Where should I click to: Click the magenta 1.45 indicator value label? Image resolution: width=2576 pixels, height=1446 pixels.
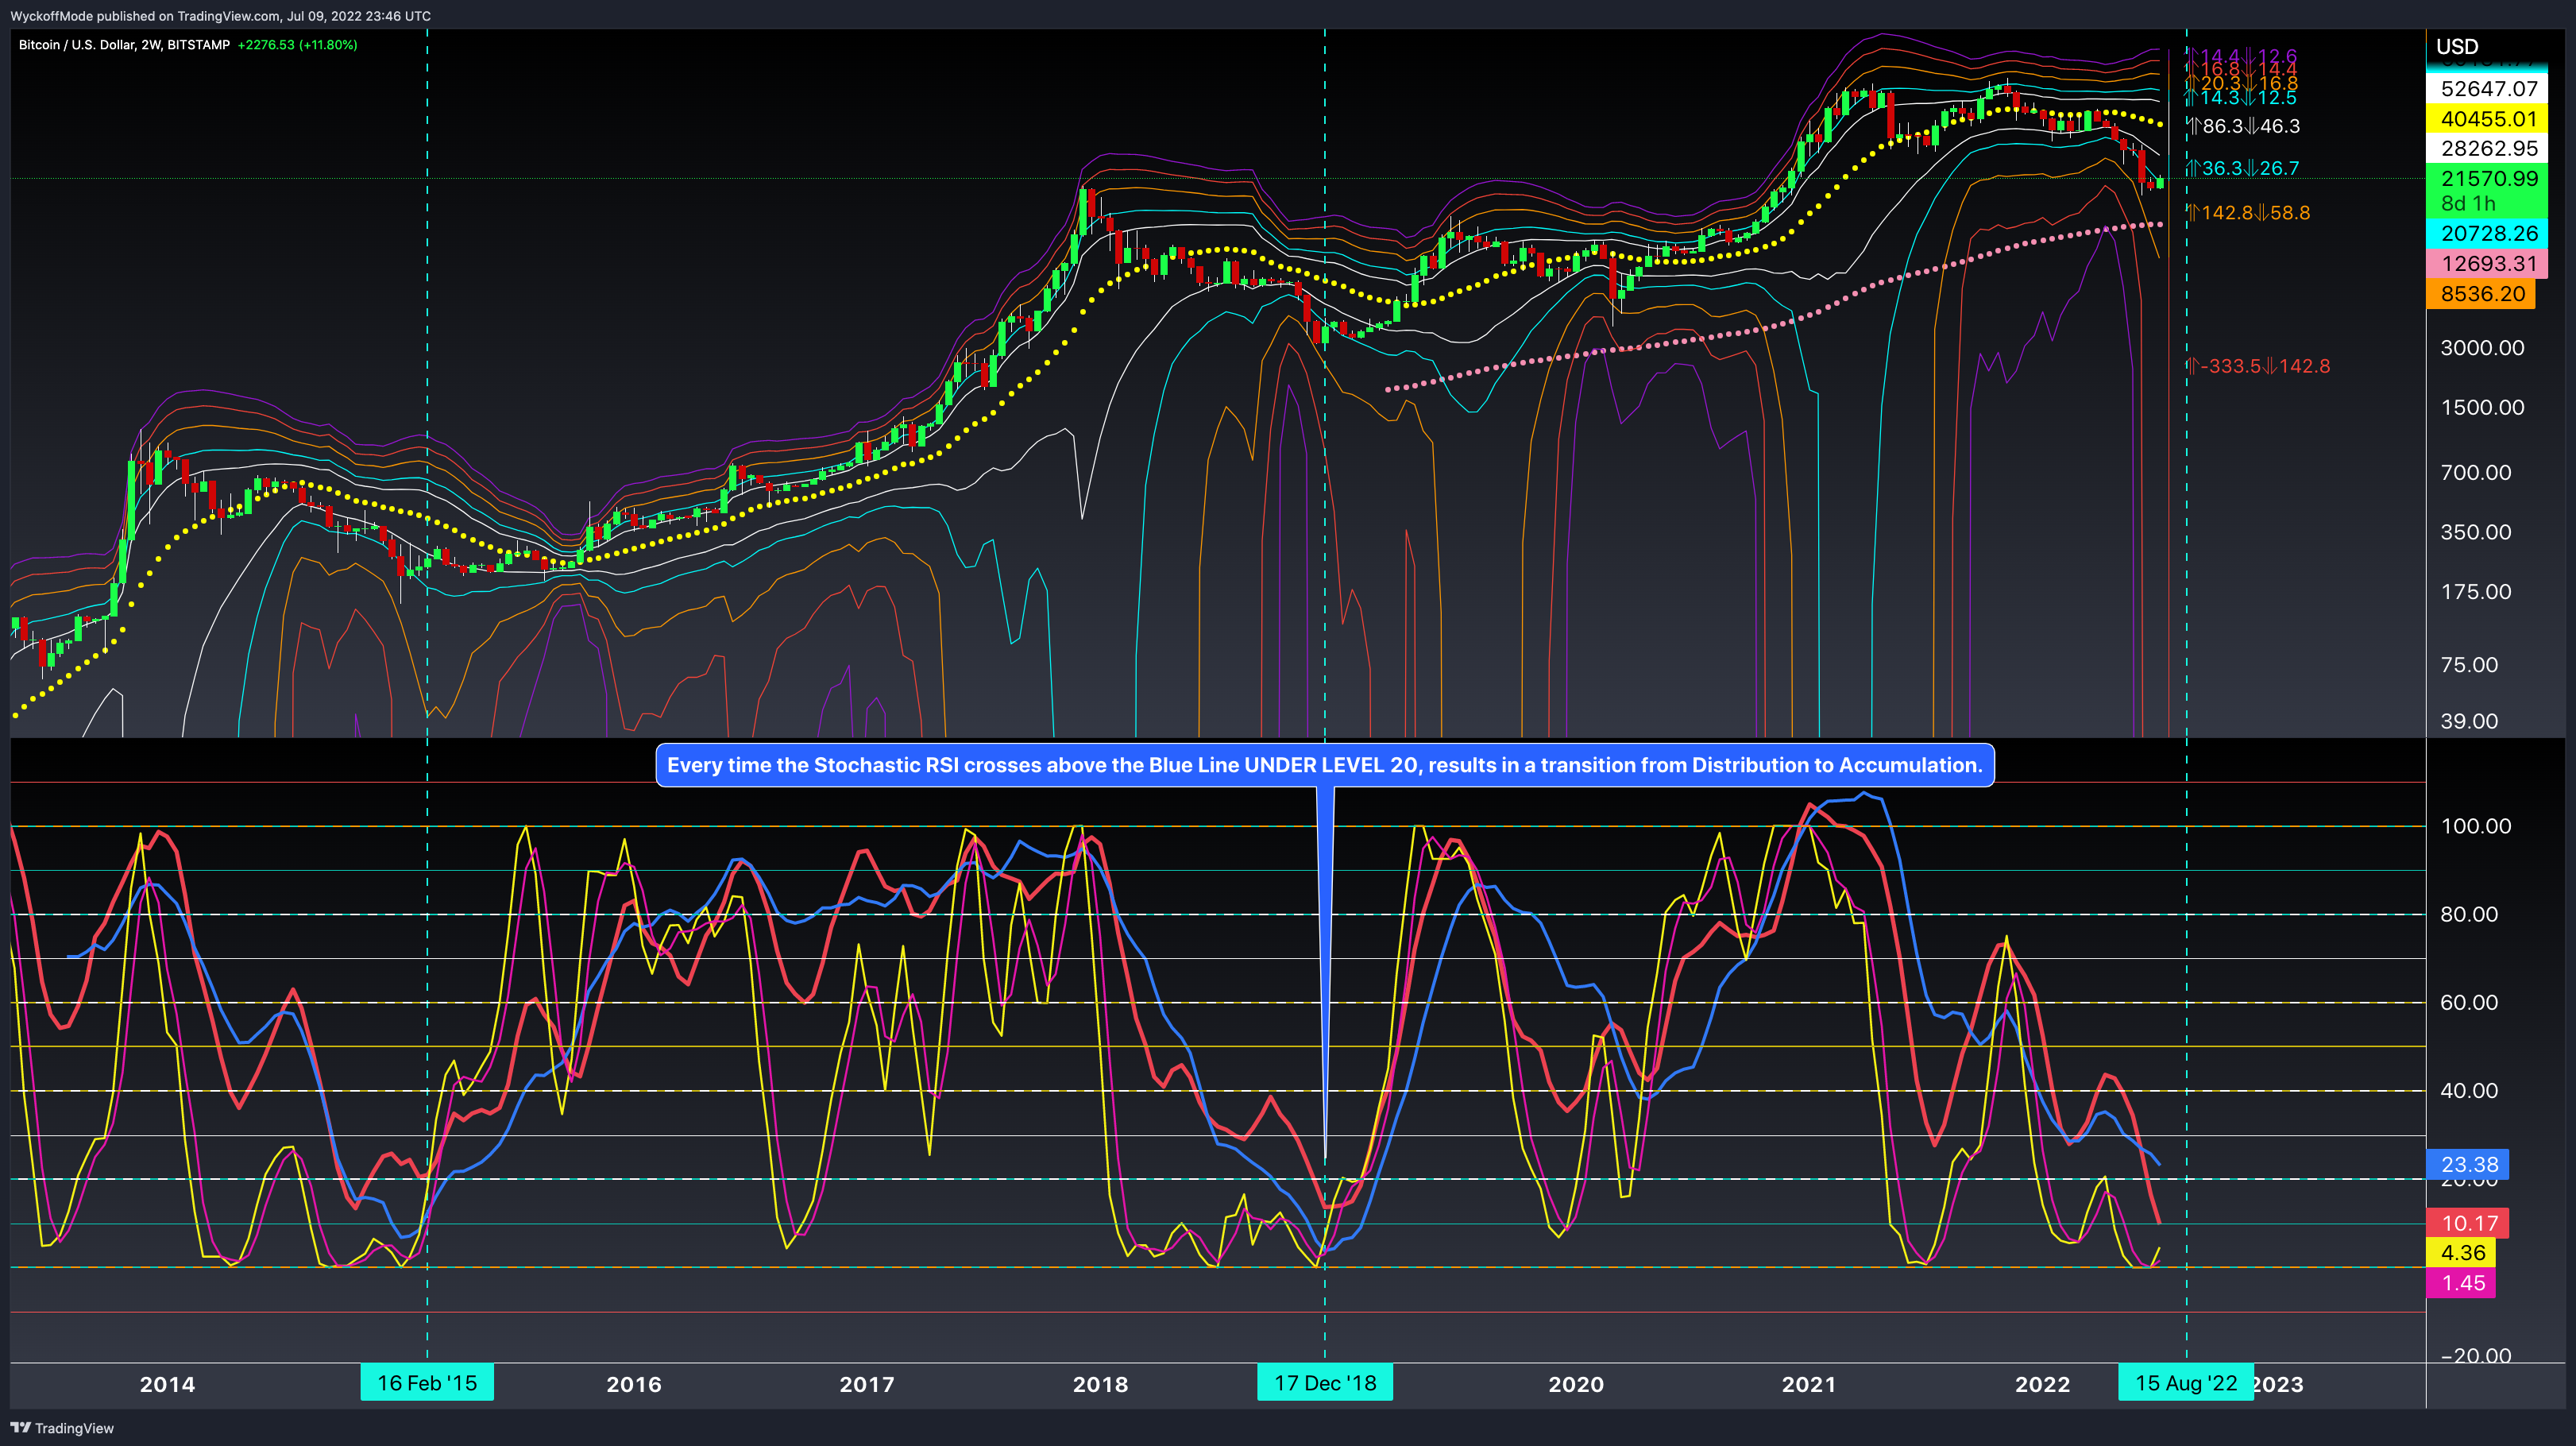tap(2462, 1283)
